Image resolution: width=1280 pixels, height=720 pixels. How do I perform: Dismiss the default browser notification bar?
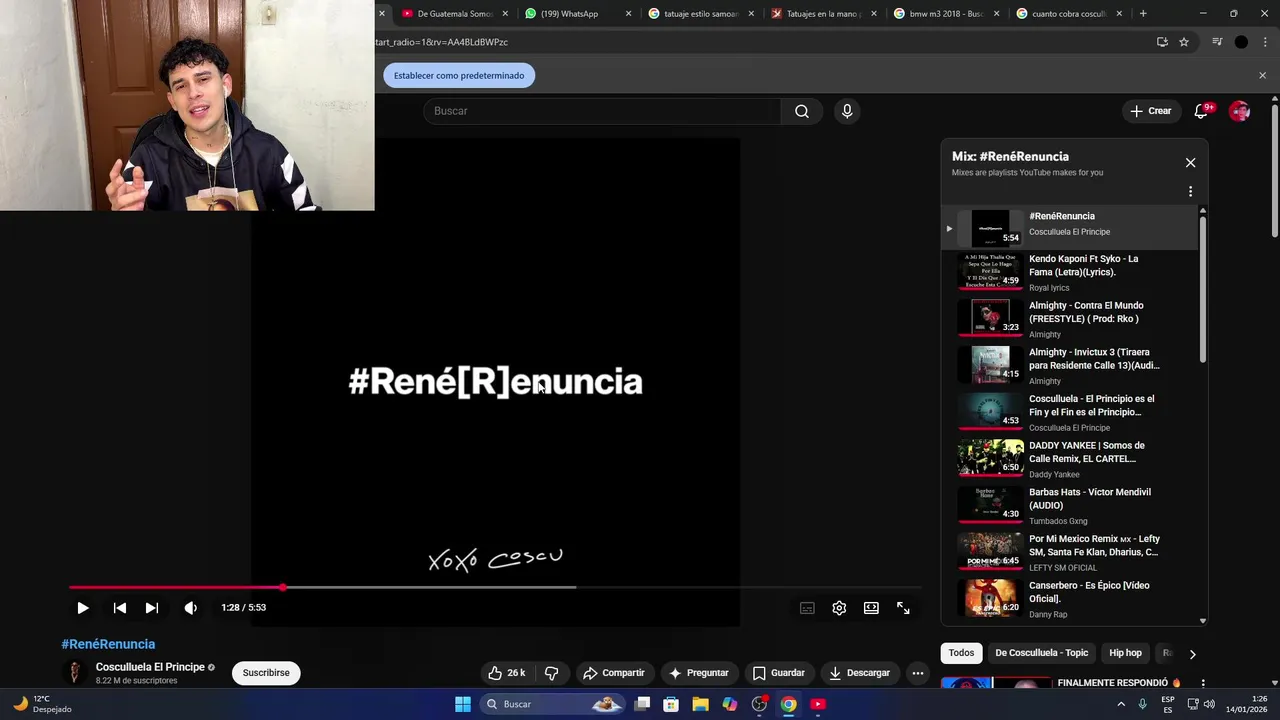tap(1262, 76)
